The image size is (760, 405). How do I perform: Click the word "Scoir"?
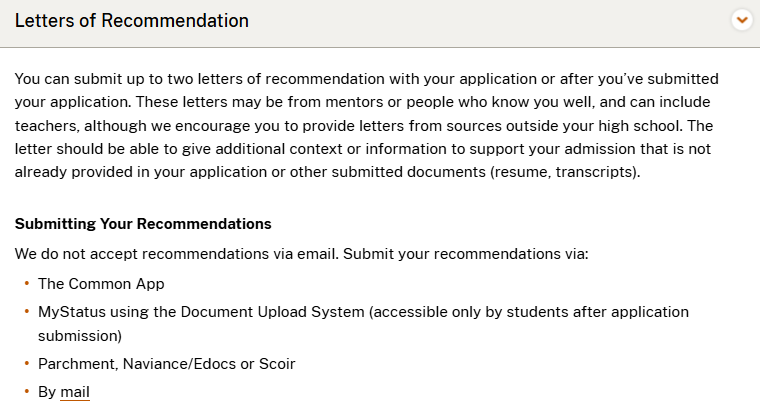click(x=275, y=364)
